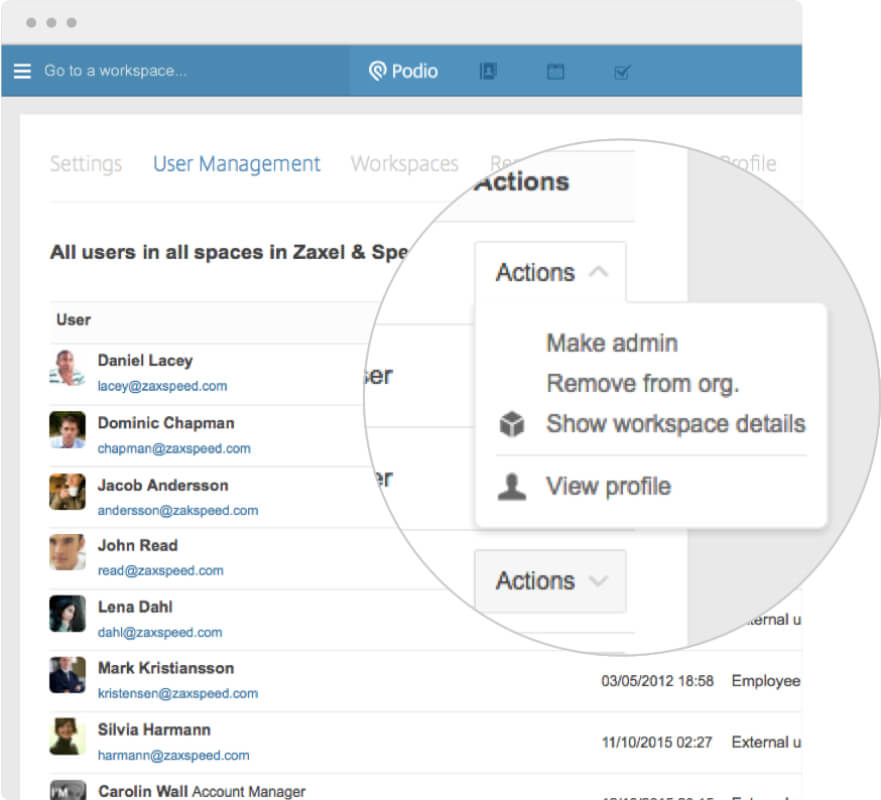
Task: Open Jacob Andersson's avatar
Action: coord(67,492)
